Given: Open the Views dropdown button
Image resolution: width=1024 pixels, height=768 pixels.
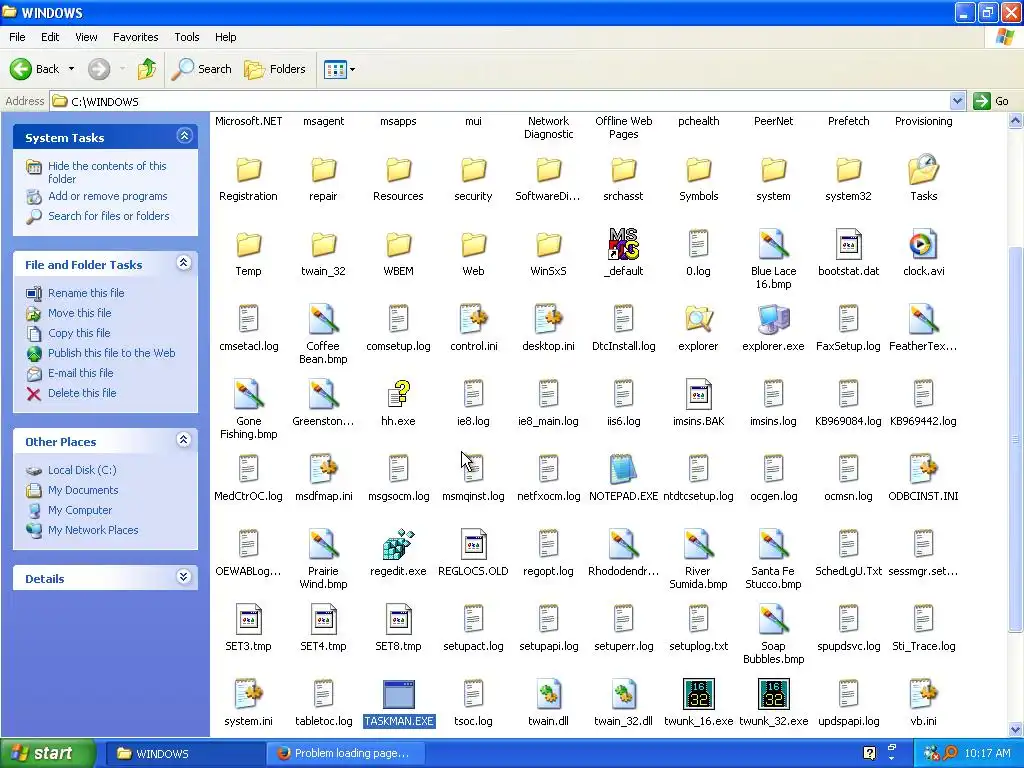Looking at the screenshot, I should click(x=340, y=69).
